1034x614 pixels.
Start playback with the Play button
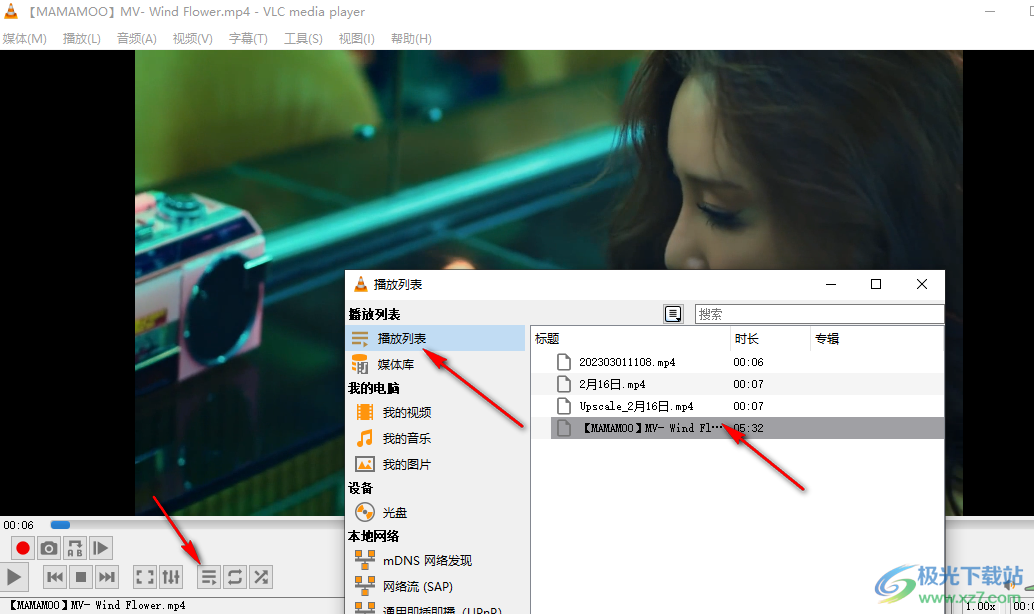pos(14,577)
